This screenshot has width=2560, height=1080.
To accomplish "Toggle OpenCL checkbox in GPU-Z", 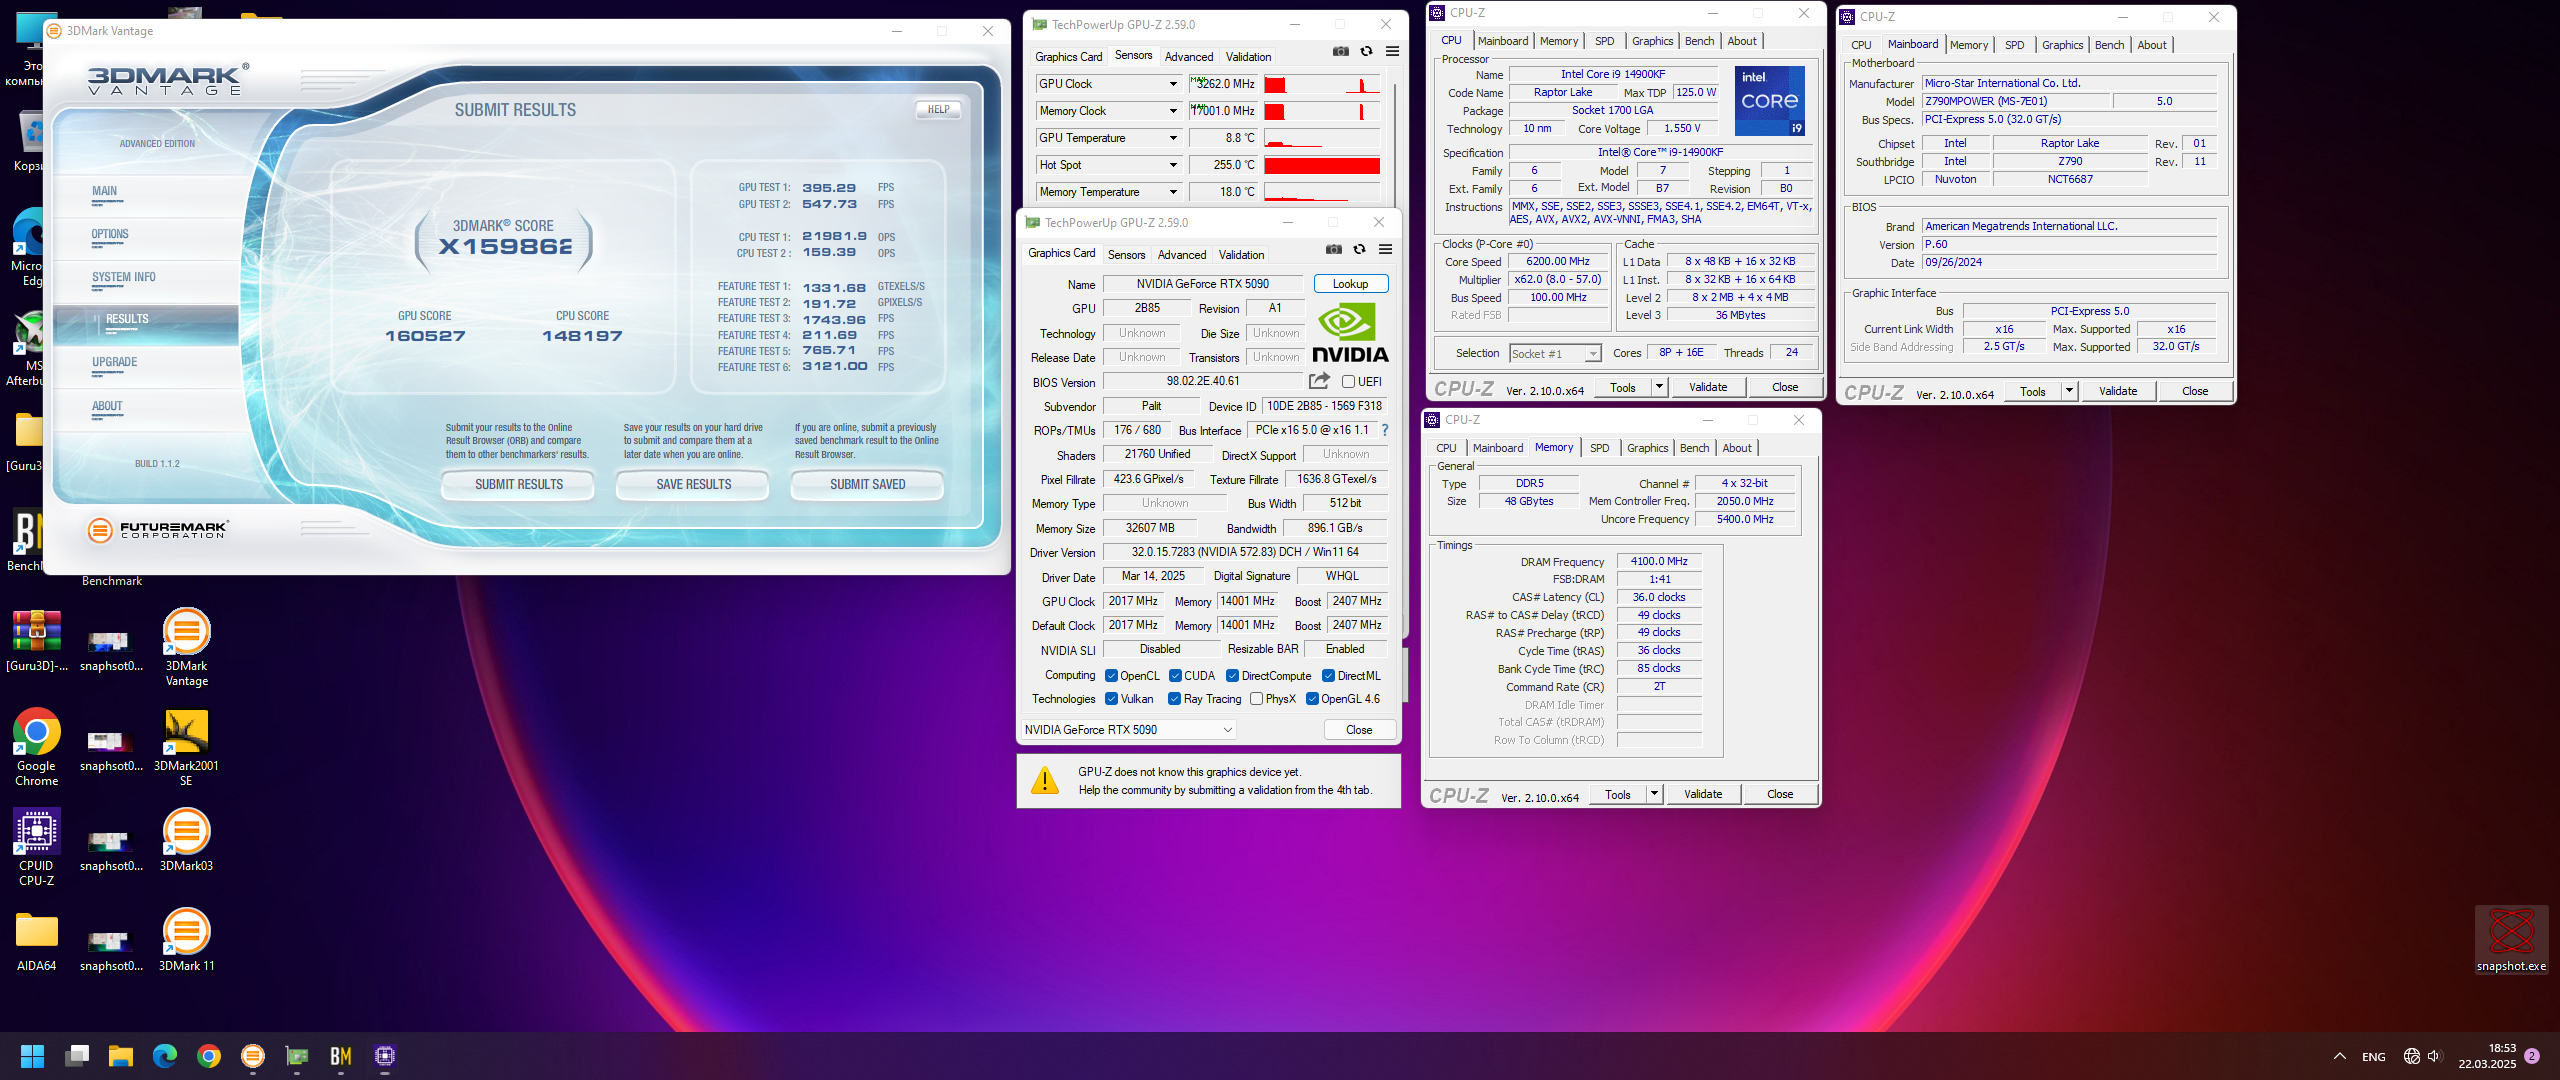I will tap(1111, 676).
